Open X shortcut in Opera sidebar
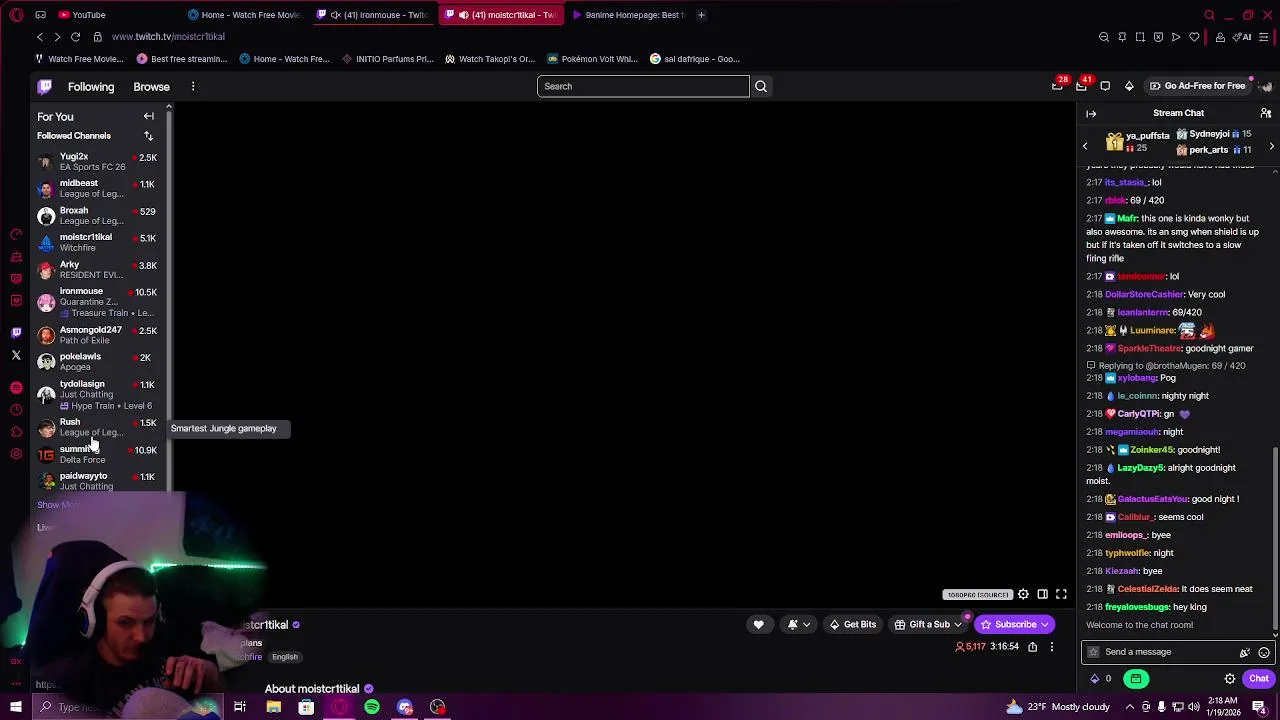1280x720 pixels. pyautogui.click(x=16, y=355)
